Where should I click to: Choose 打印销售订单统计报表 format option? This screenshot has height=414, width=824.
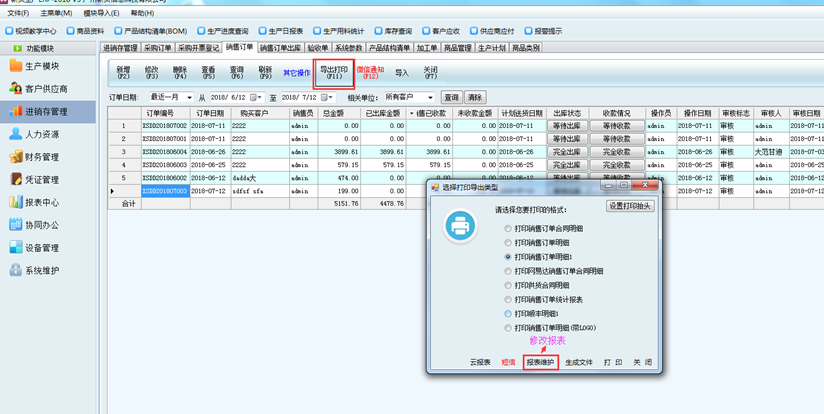pos(509,299)
